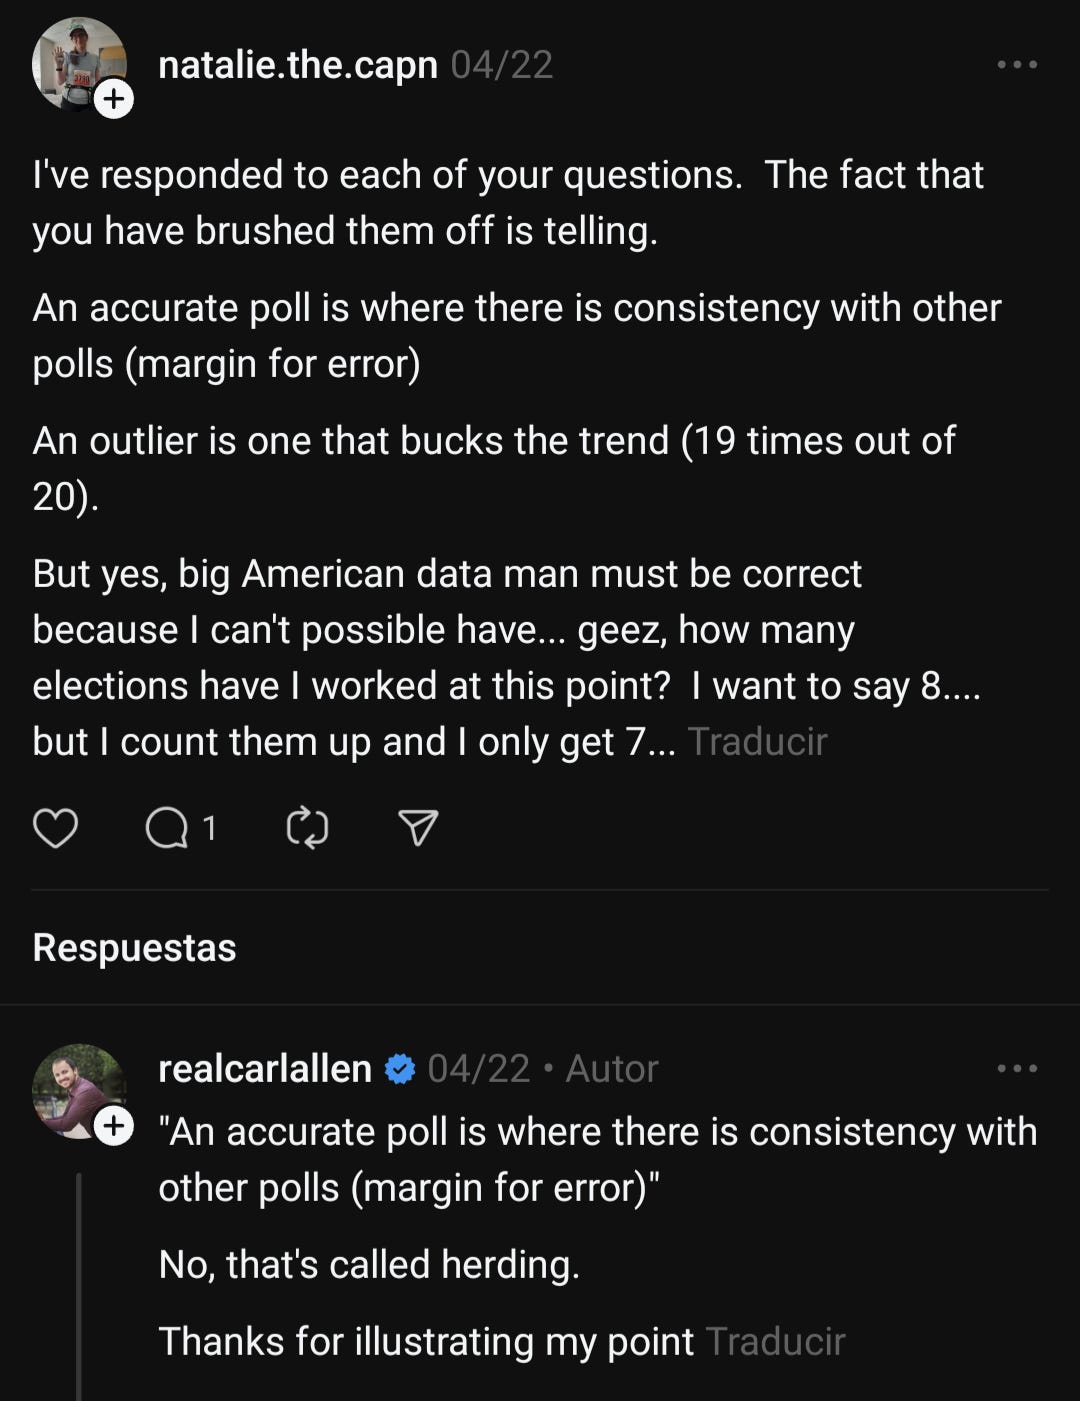Tap the reply count number 1

click(209, 829)
